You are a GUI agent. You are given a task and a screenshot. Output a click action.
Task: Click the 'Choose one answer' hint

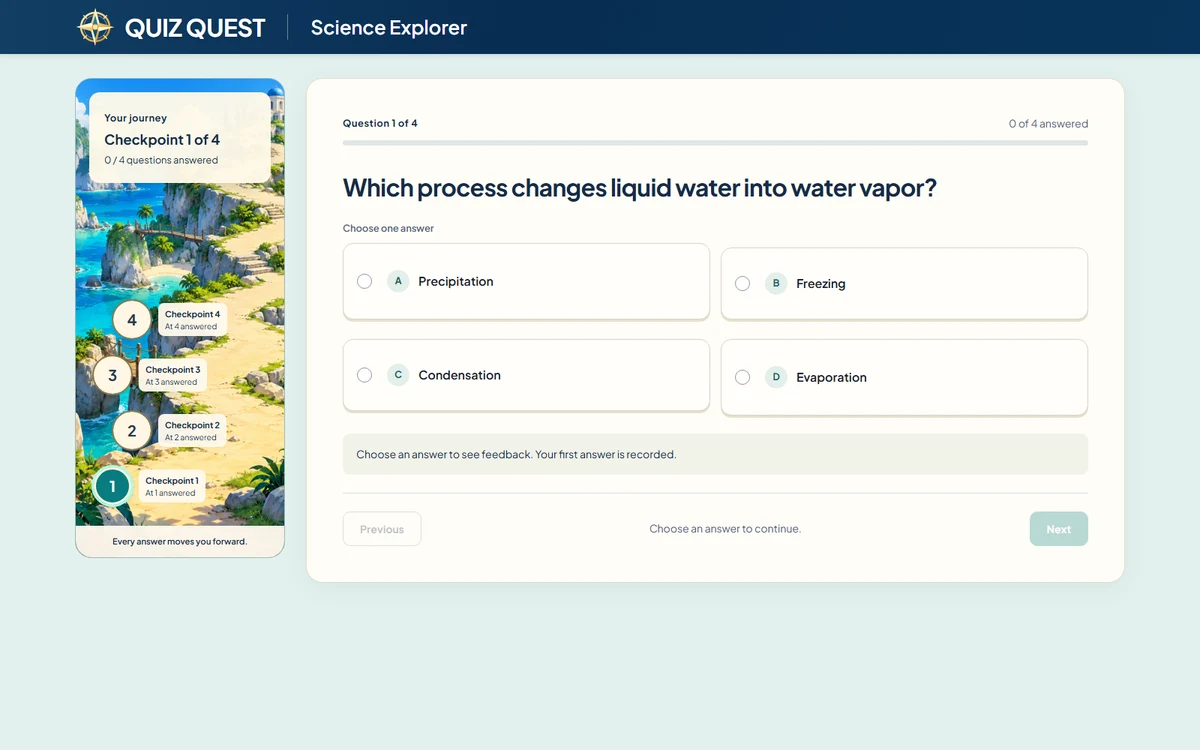(x=388, y=228)
